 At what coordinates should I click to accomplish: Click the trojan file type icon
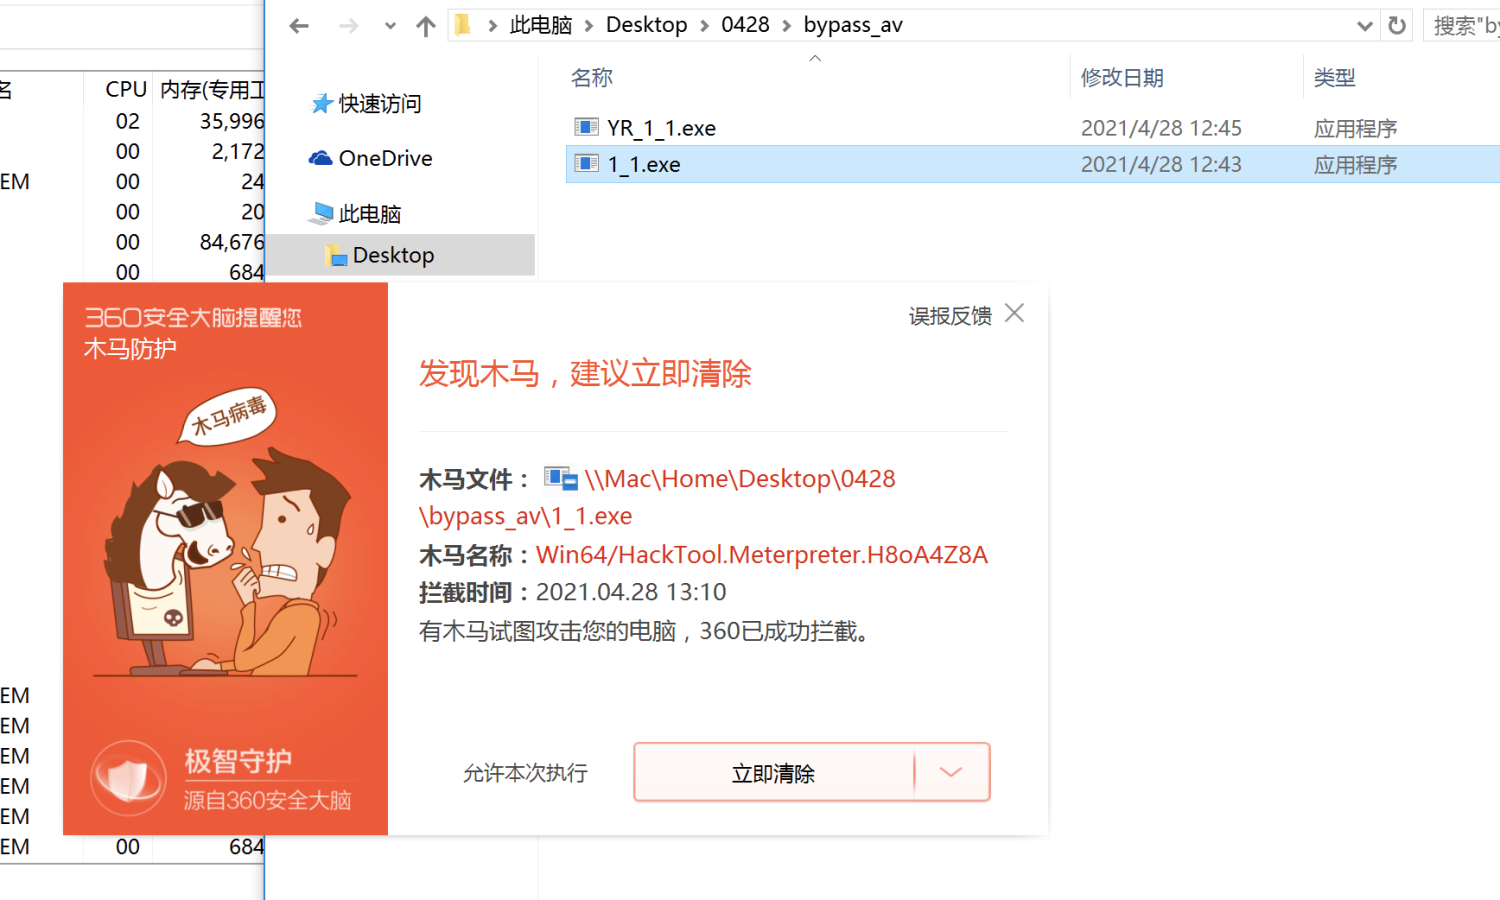(x=561, y=479)
